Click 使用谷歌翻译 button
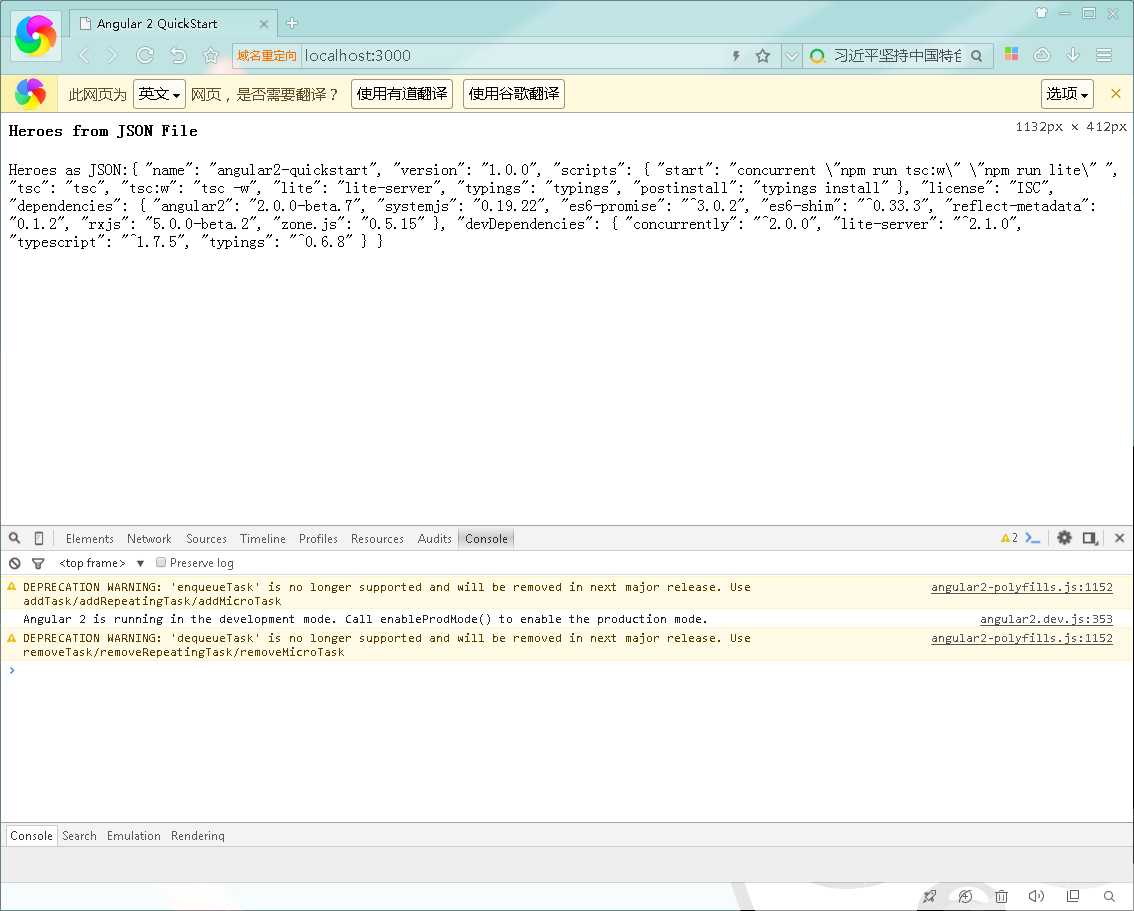This screenshot has width=1134, height=911. (513, 94)
